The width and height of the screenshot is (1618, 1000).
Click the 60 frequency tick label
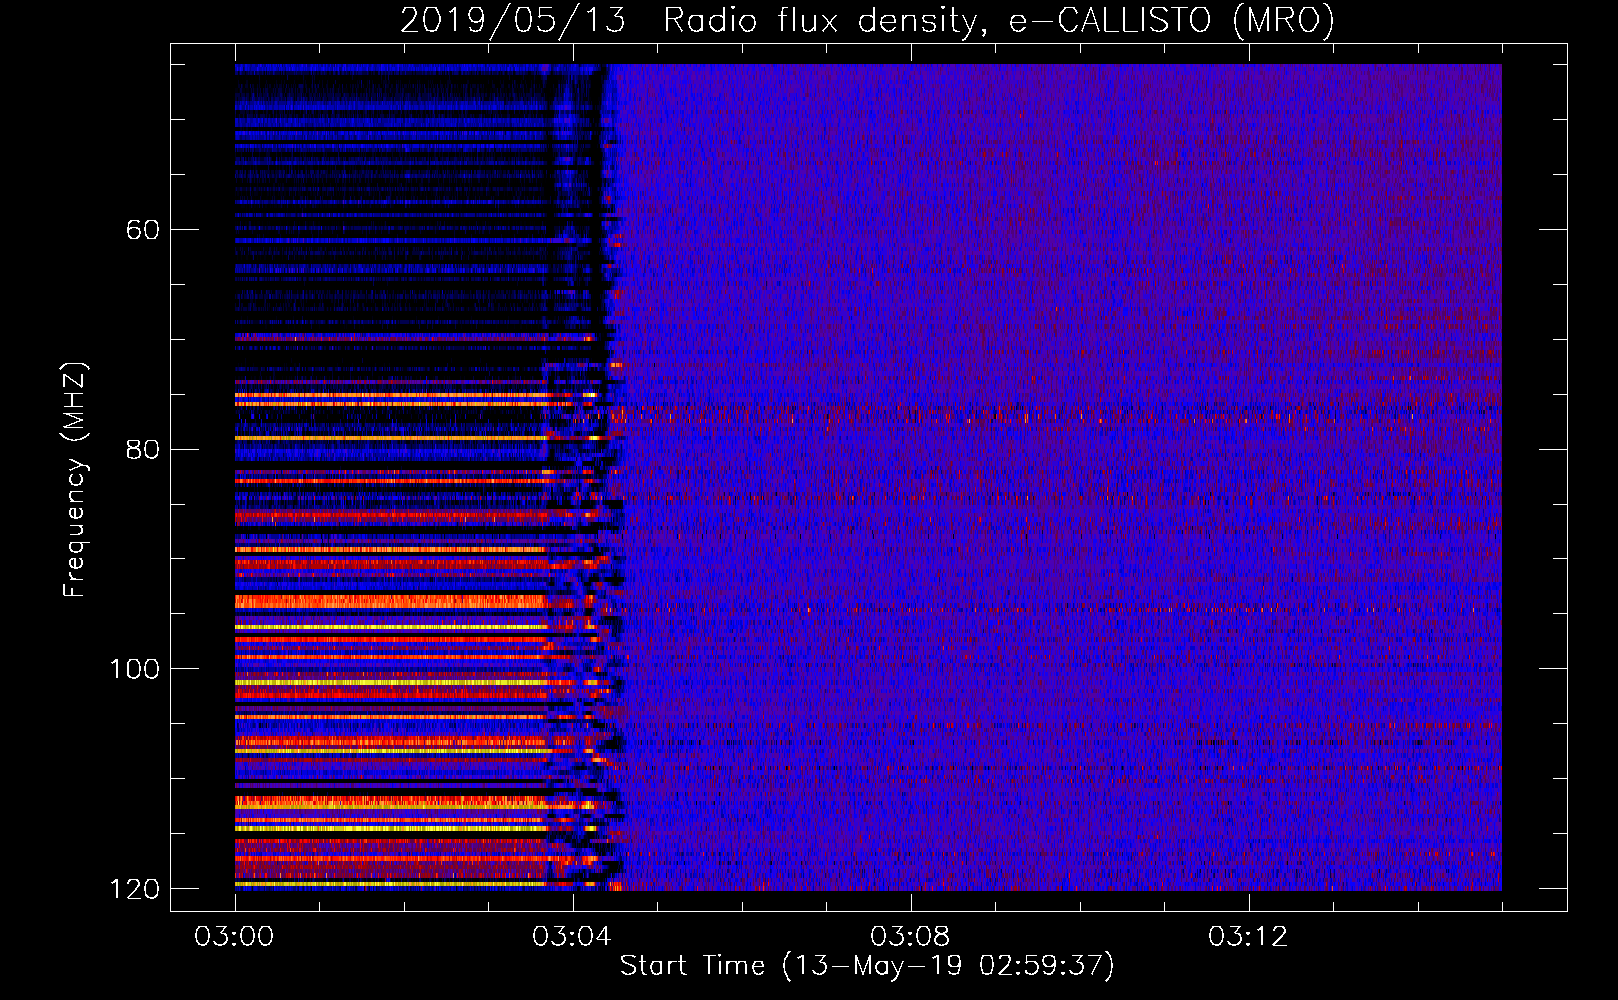pyautogui.click(x=143, y=230)
